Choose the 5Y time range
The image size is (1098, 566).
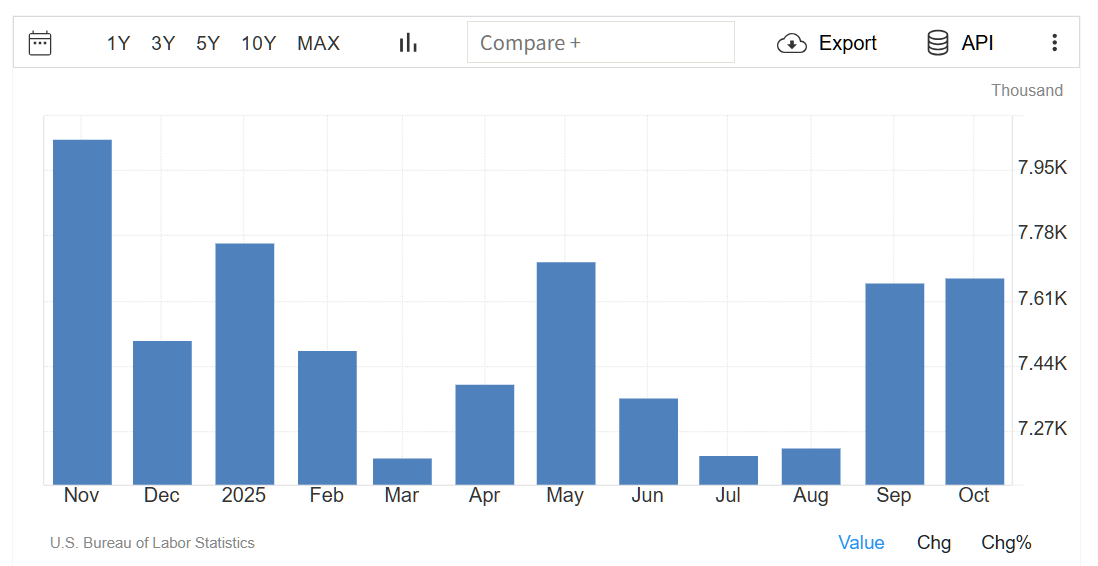(x=208, y=43)
